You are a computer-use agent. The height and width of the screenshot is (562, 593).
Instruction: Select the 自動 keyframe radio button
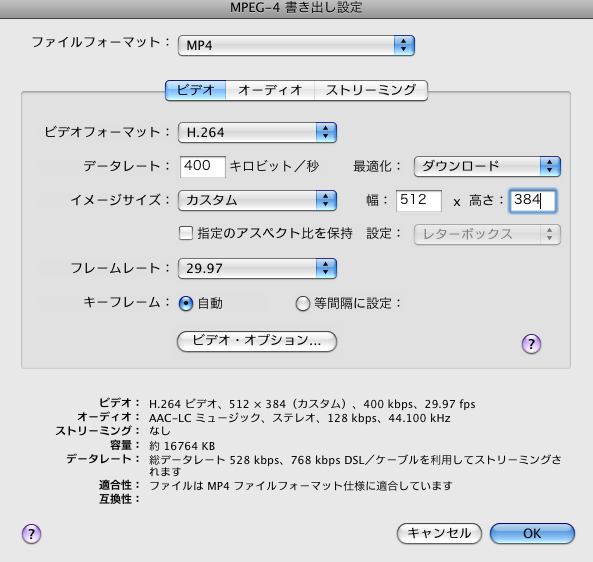point(186,303)
